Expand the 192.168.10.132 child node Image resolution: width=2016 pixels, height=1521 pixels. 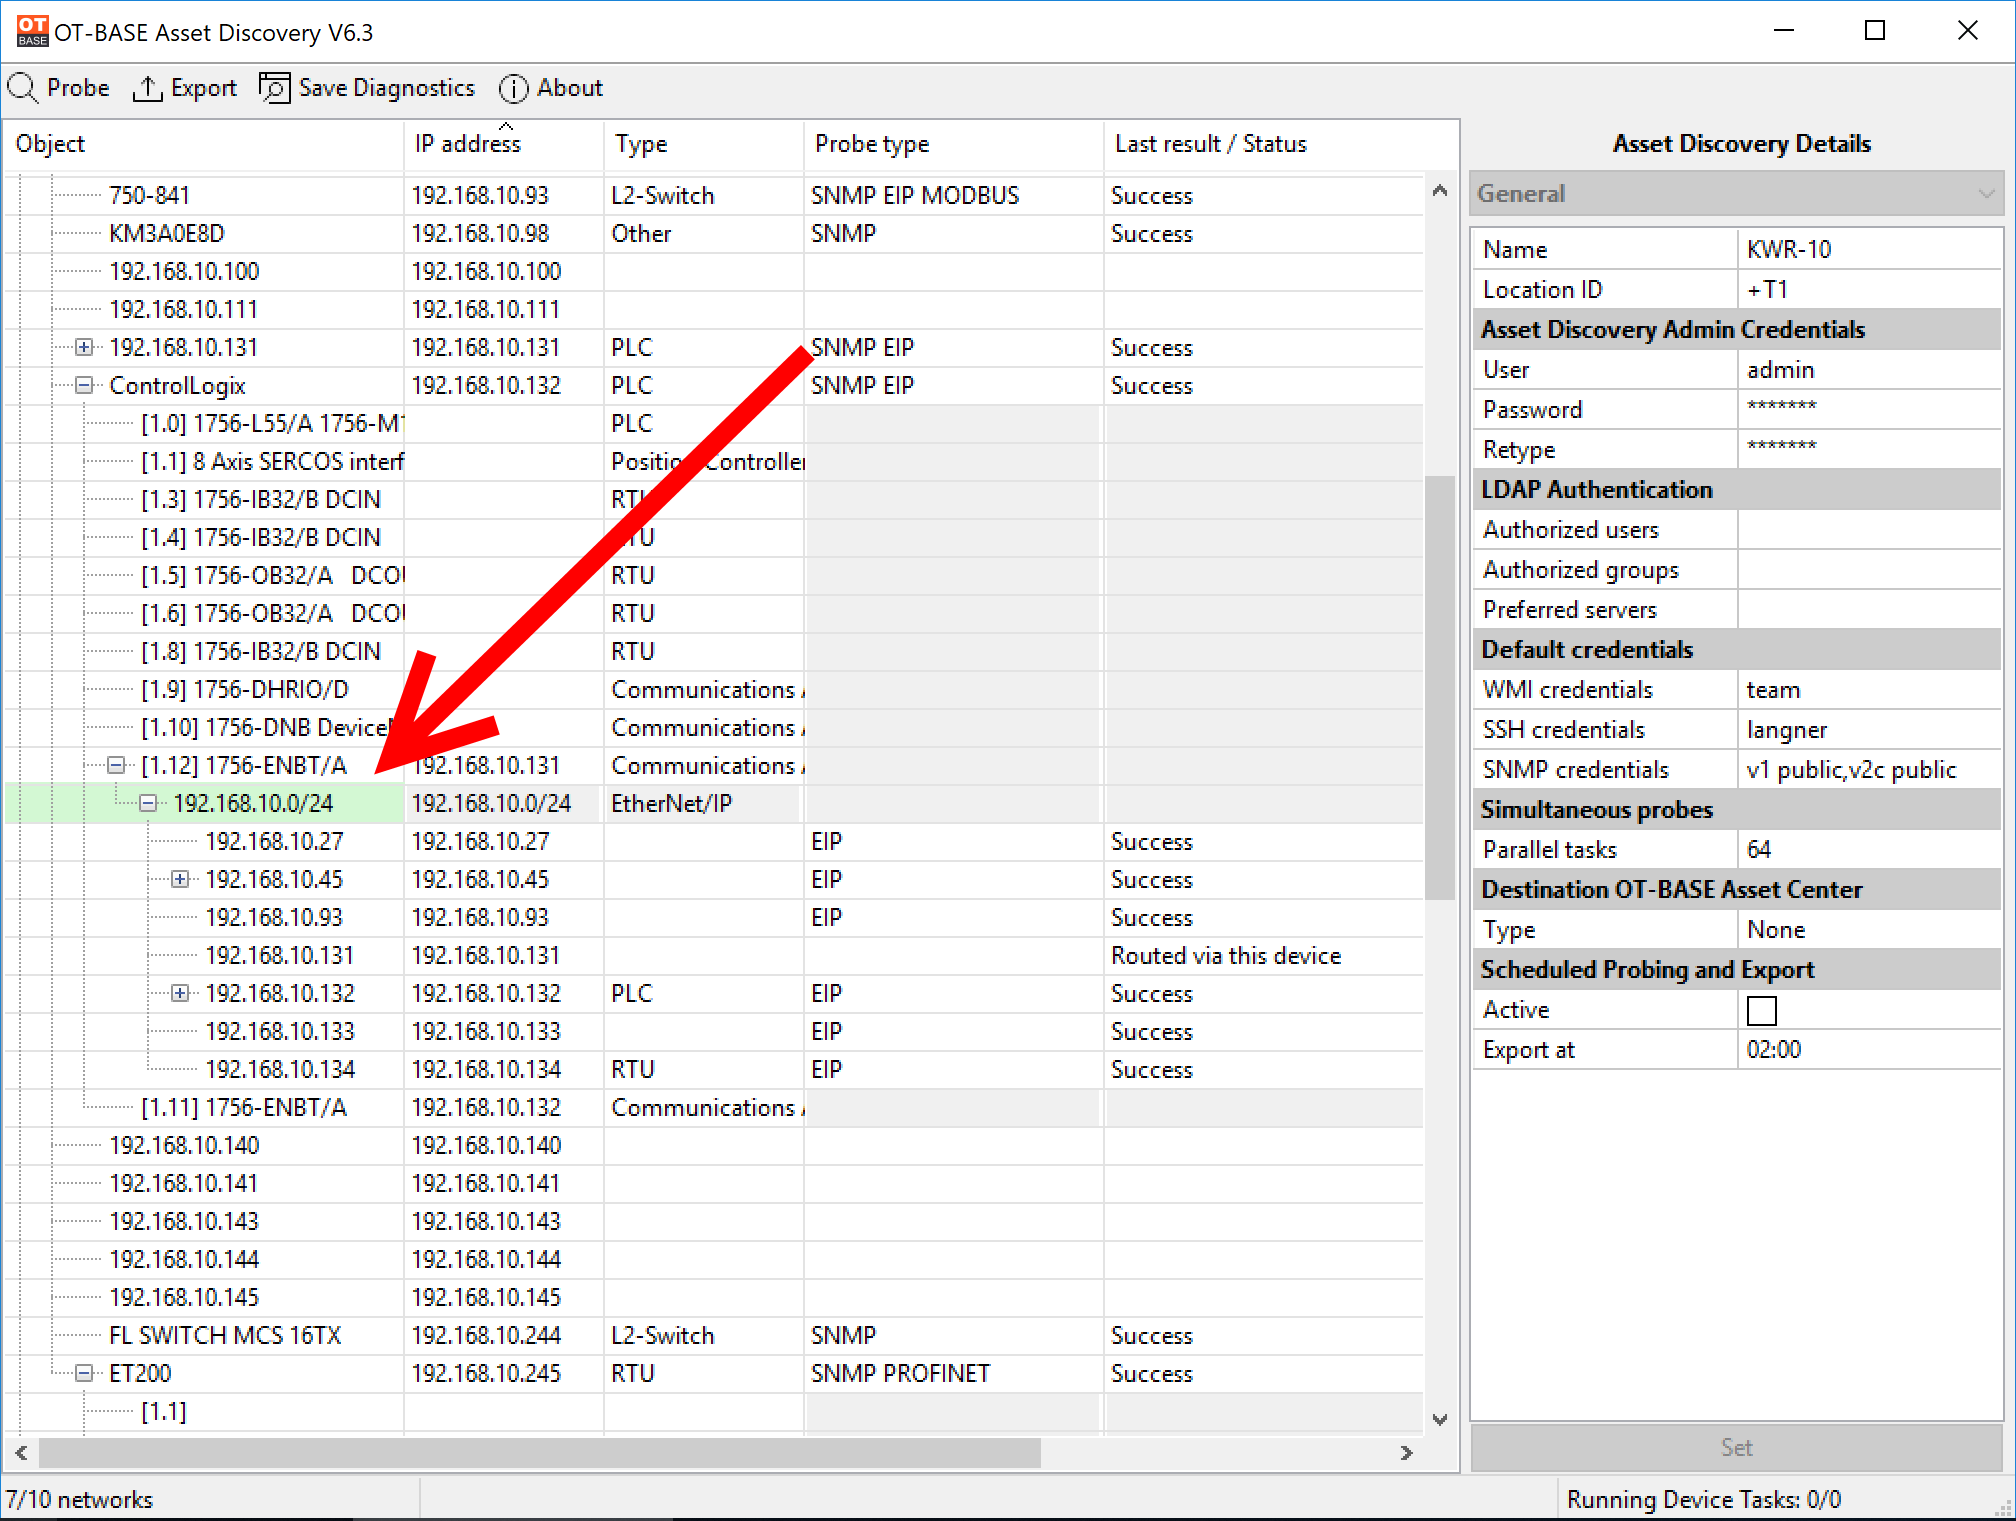(x=180, y=993)
